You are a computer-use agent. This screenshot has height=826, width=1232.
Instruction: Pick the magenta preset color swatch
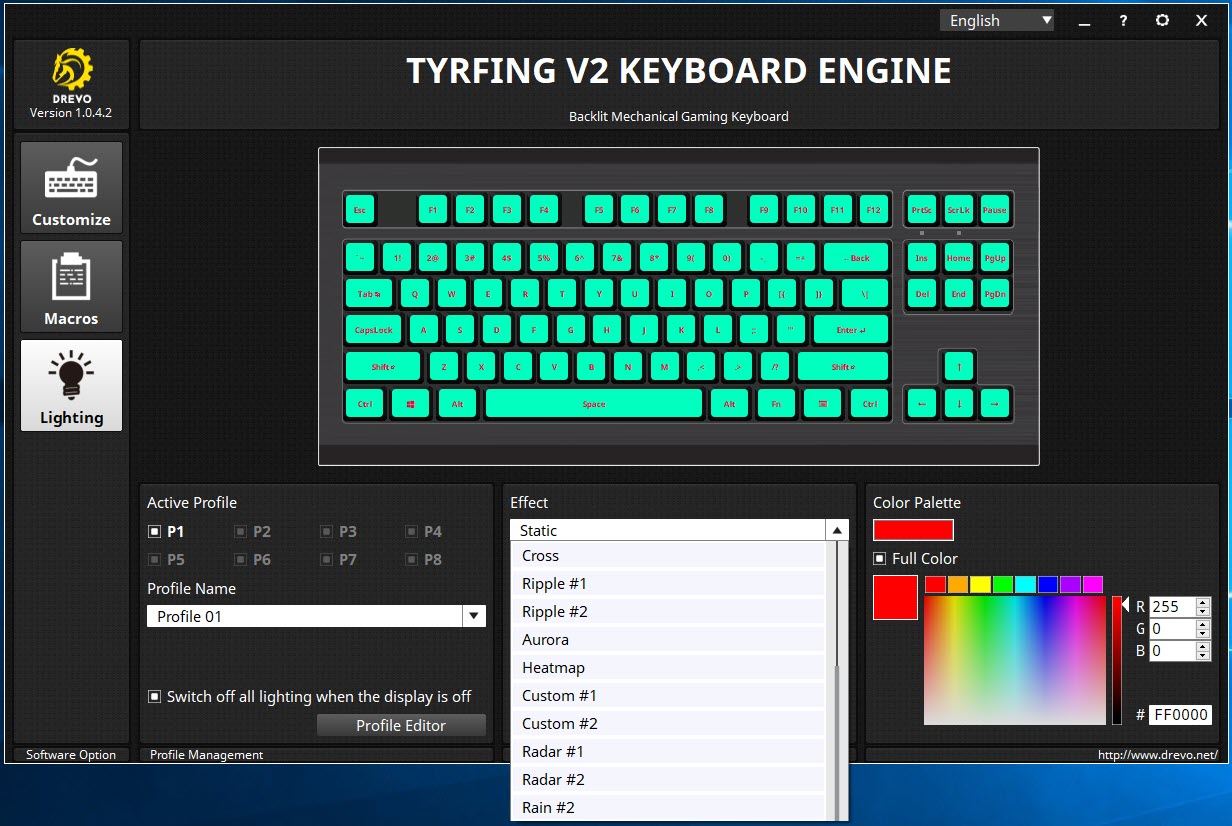coord(1093,585)
